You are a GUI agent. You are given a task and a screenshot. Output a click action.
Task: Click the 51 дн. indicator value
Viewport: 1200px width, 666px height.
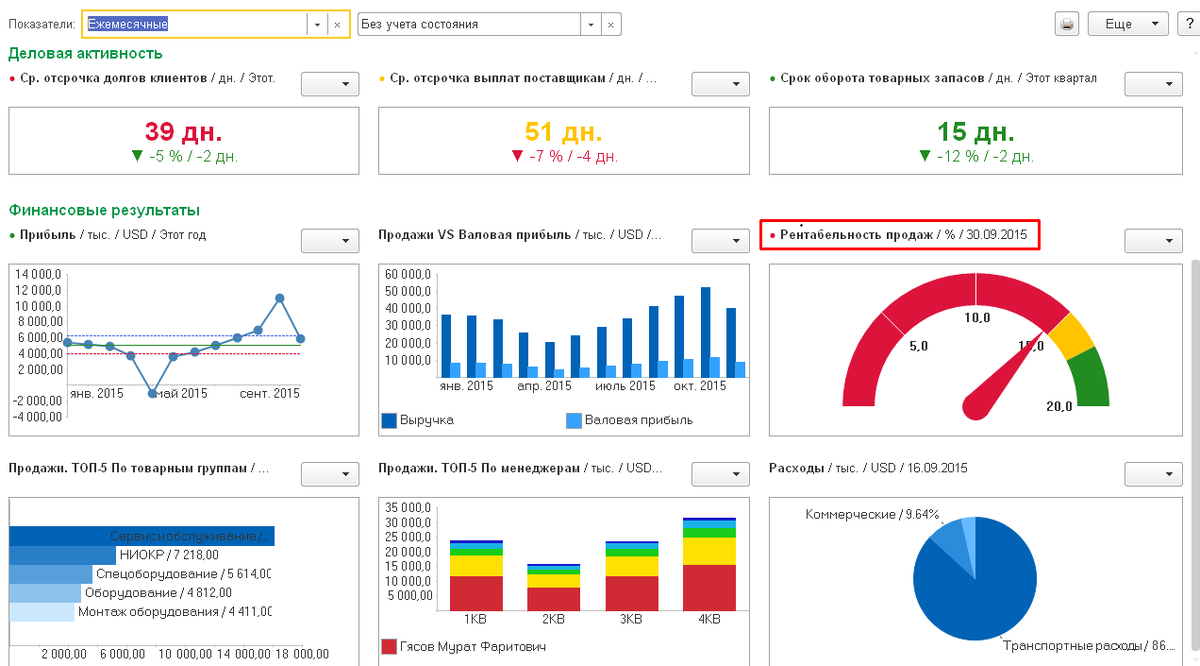pyautogui.click(x=564, y=132)
